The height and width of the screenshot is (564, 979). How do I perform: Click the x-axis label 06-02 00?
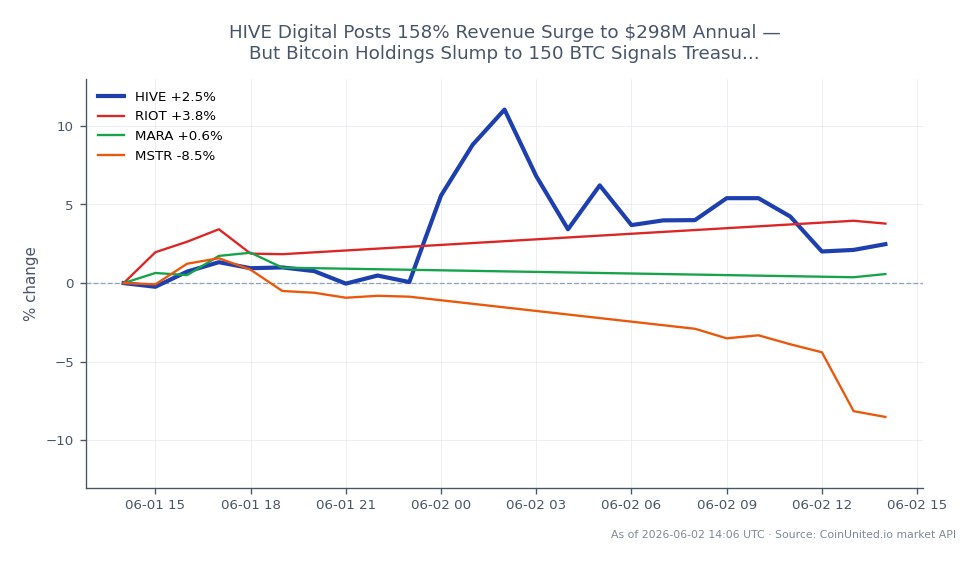[441, 505]
